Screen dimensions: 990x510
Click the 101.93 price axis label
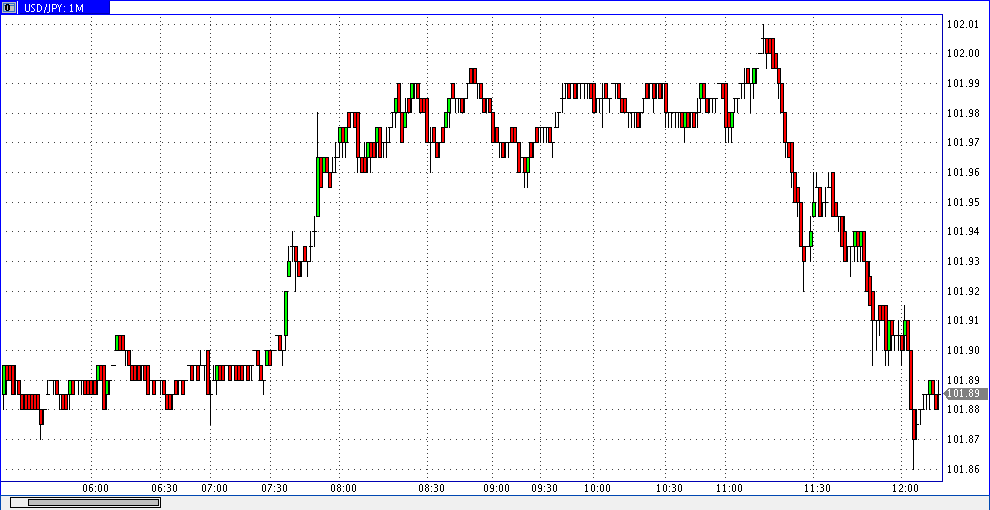(963, 261)
